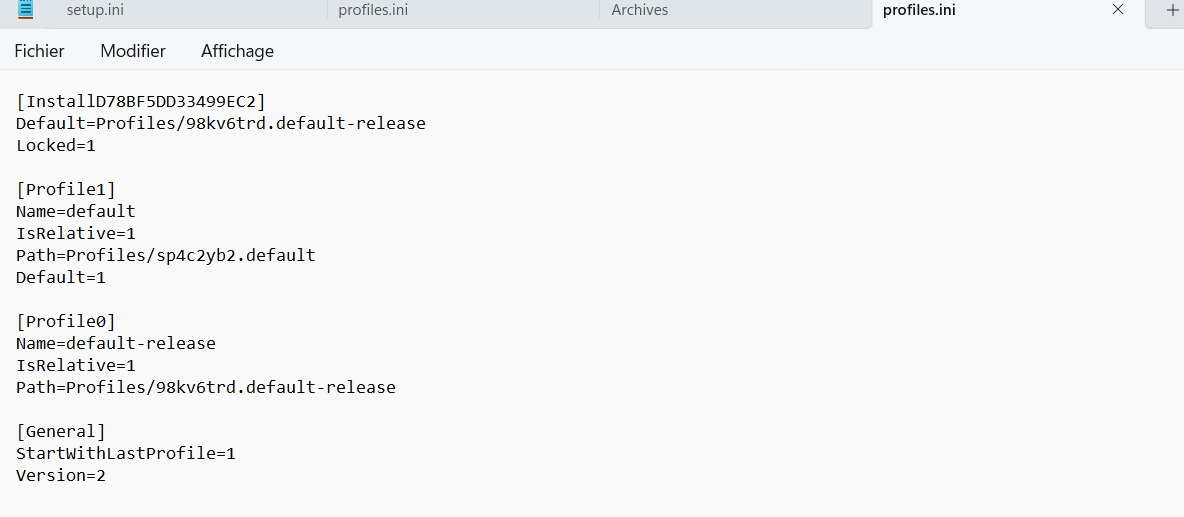
Task: Click the StartWithLastProfile=1 line
Action: point(126,453)
